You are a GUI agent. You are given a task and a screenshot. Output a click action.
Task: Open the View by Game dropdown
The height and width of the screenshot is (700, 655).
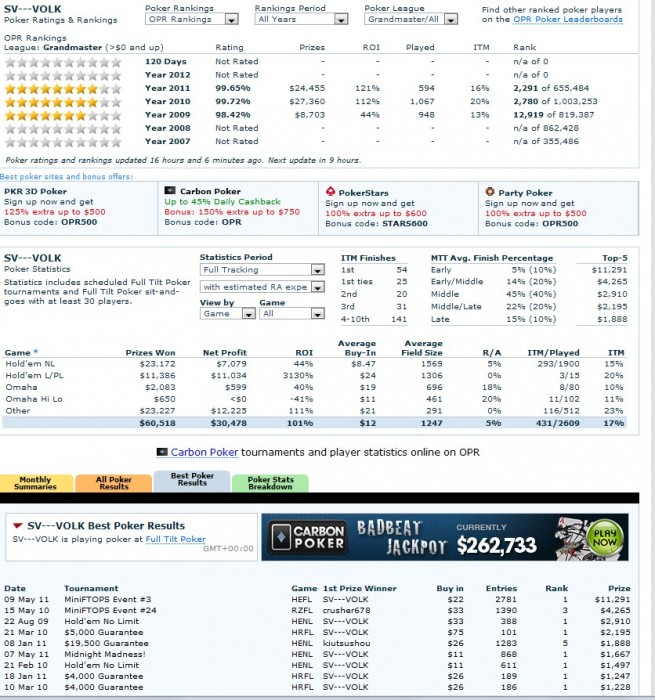[227, 313]
